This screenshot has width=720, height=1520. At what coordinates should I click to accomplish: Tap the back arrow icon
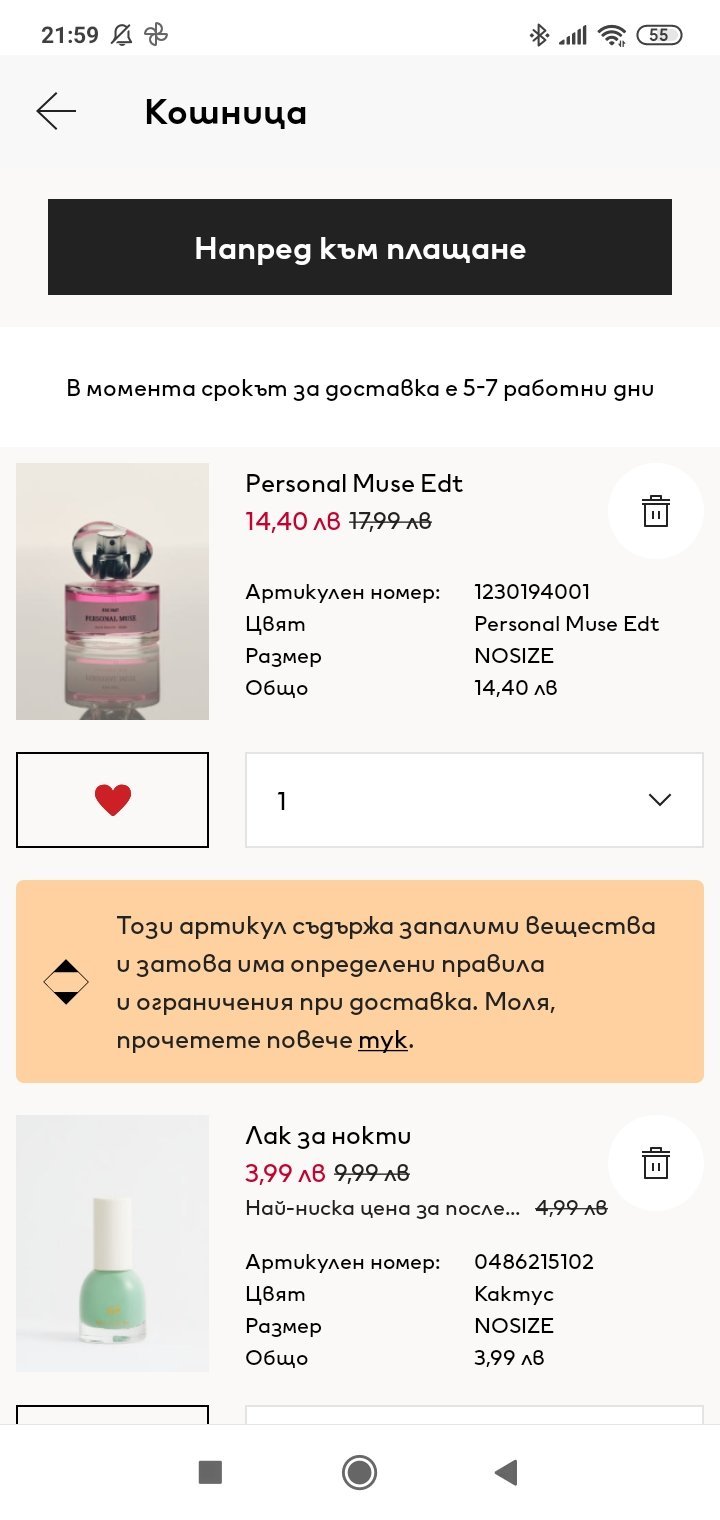[x=56, y=111]
